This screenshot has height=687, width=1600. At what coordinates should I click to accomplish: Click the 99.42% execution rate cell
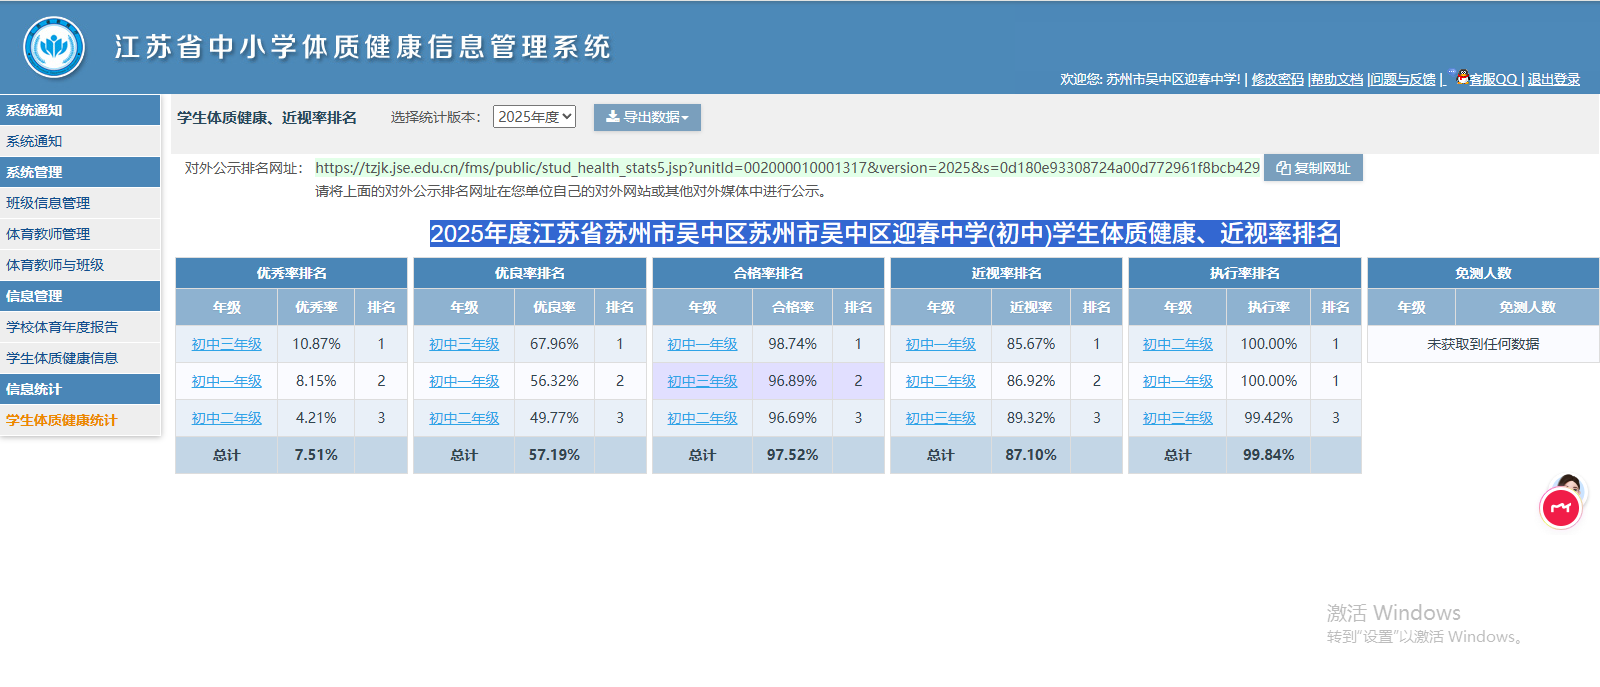coord(1268,418)
